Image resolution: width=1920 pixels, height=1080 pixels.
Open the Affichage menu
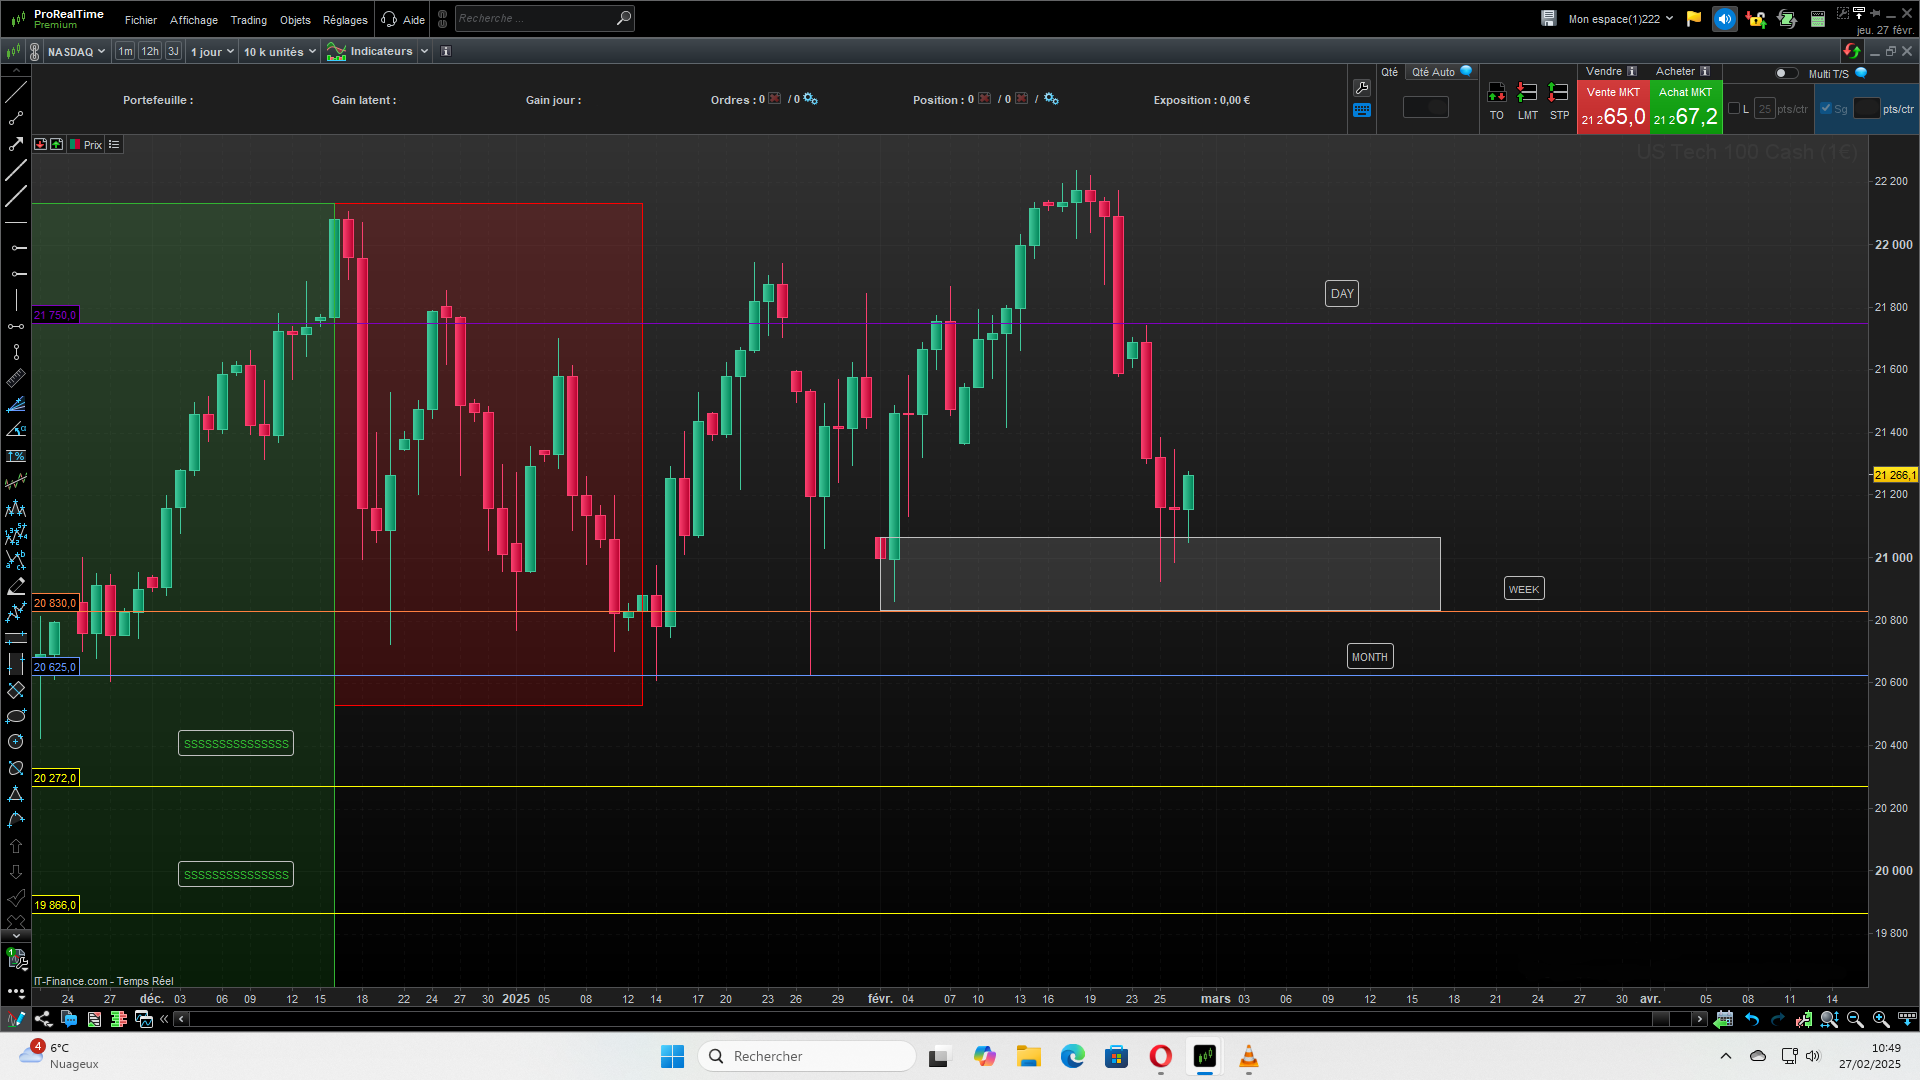193,20
